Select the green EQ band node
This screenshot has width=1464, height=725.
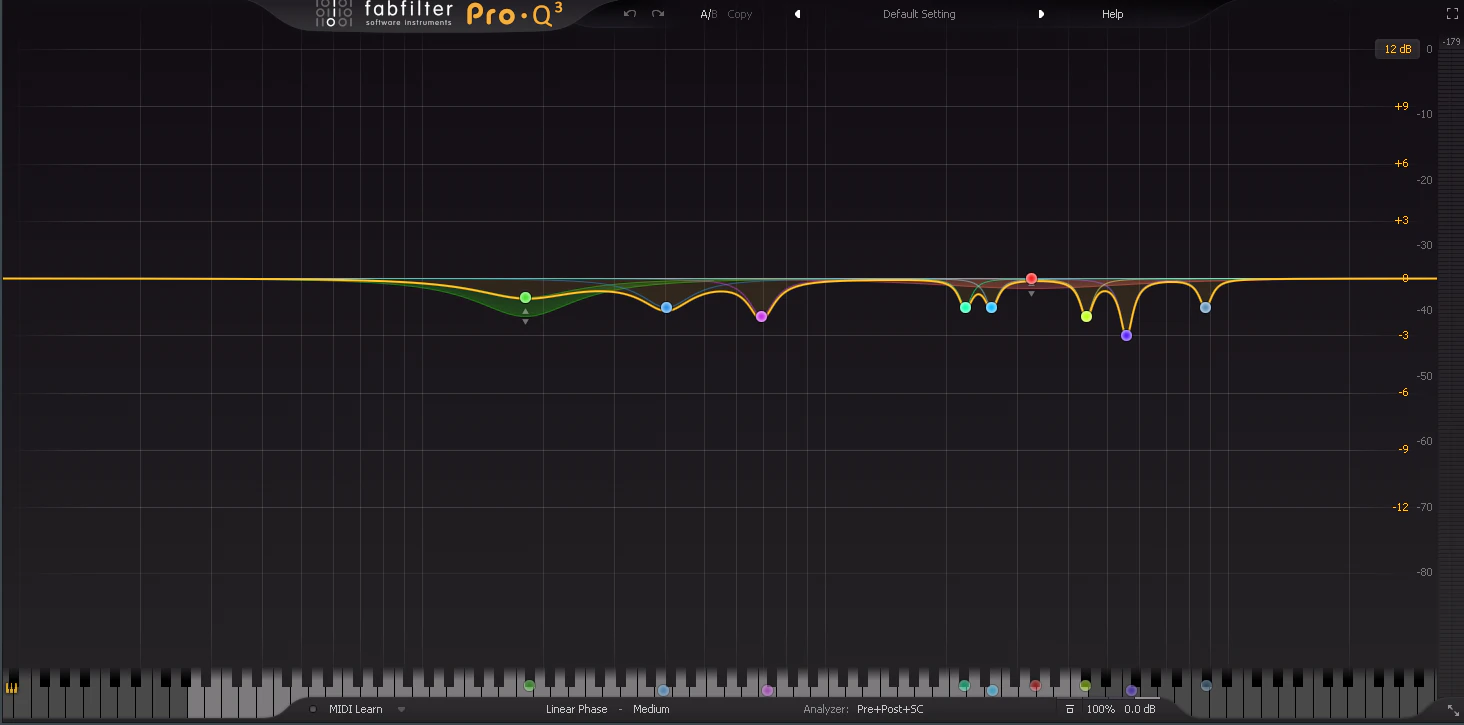pyautogui.click(x=525, y=297)
